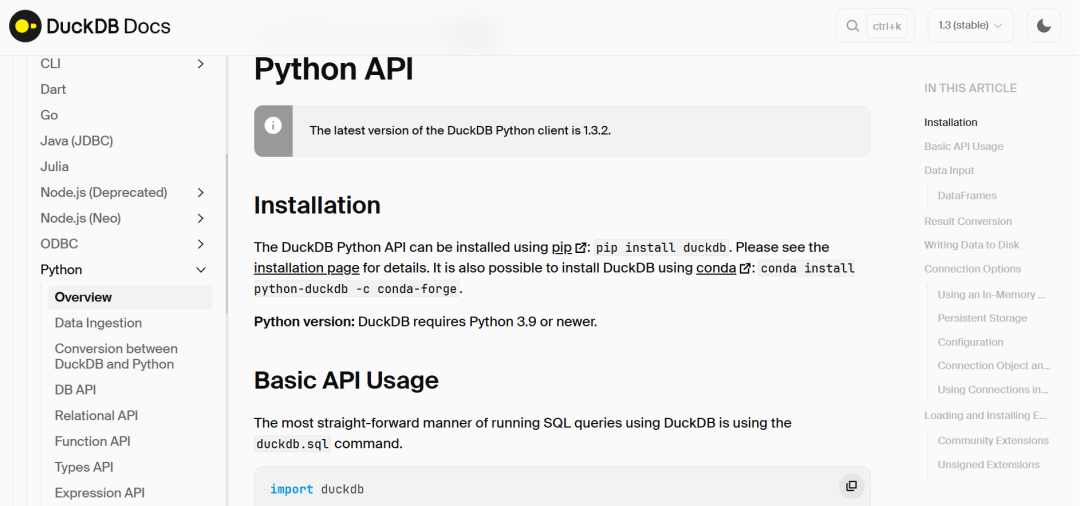This screenshot has width=1080, height=506.
Task: Open the Go client page
Action: coord(49,115)
